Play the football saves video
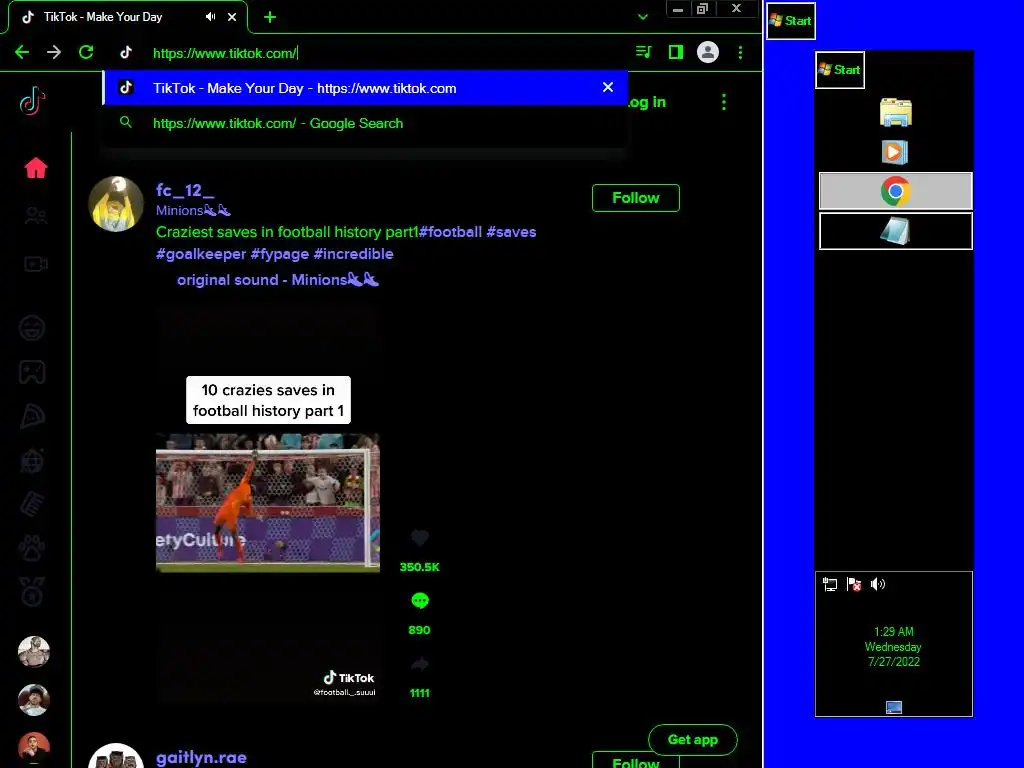 [x=268, y=503]
